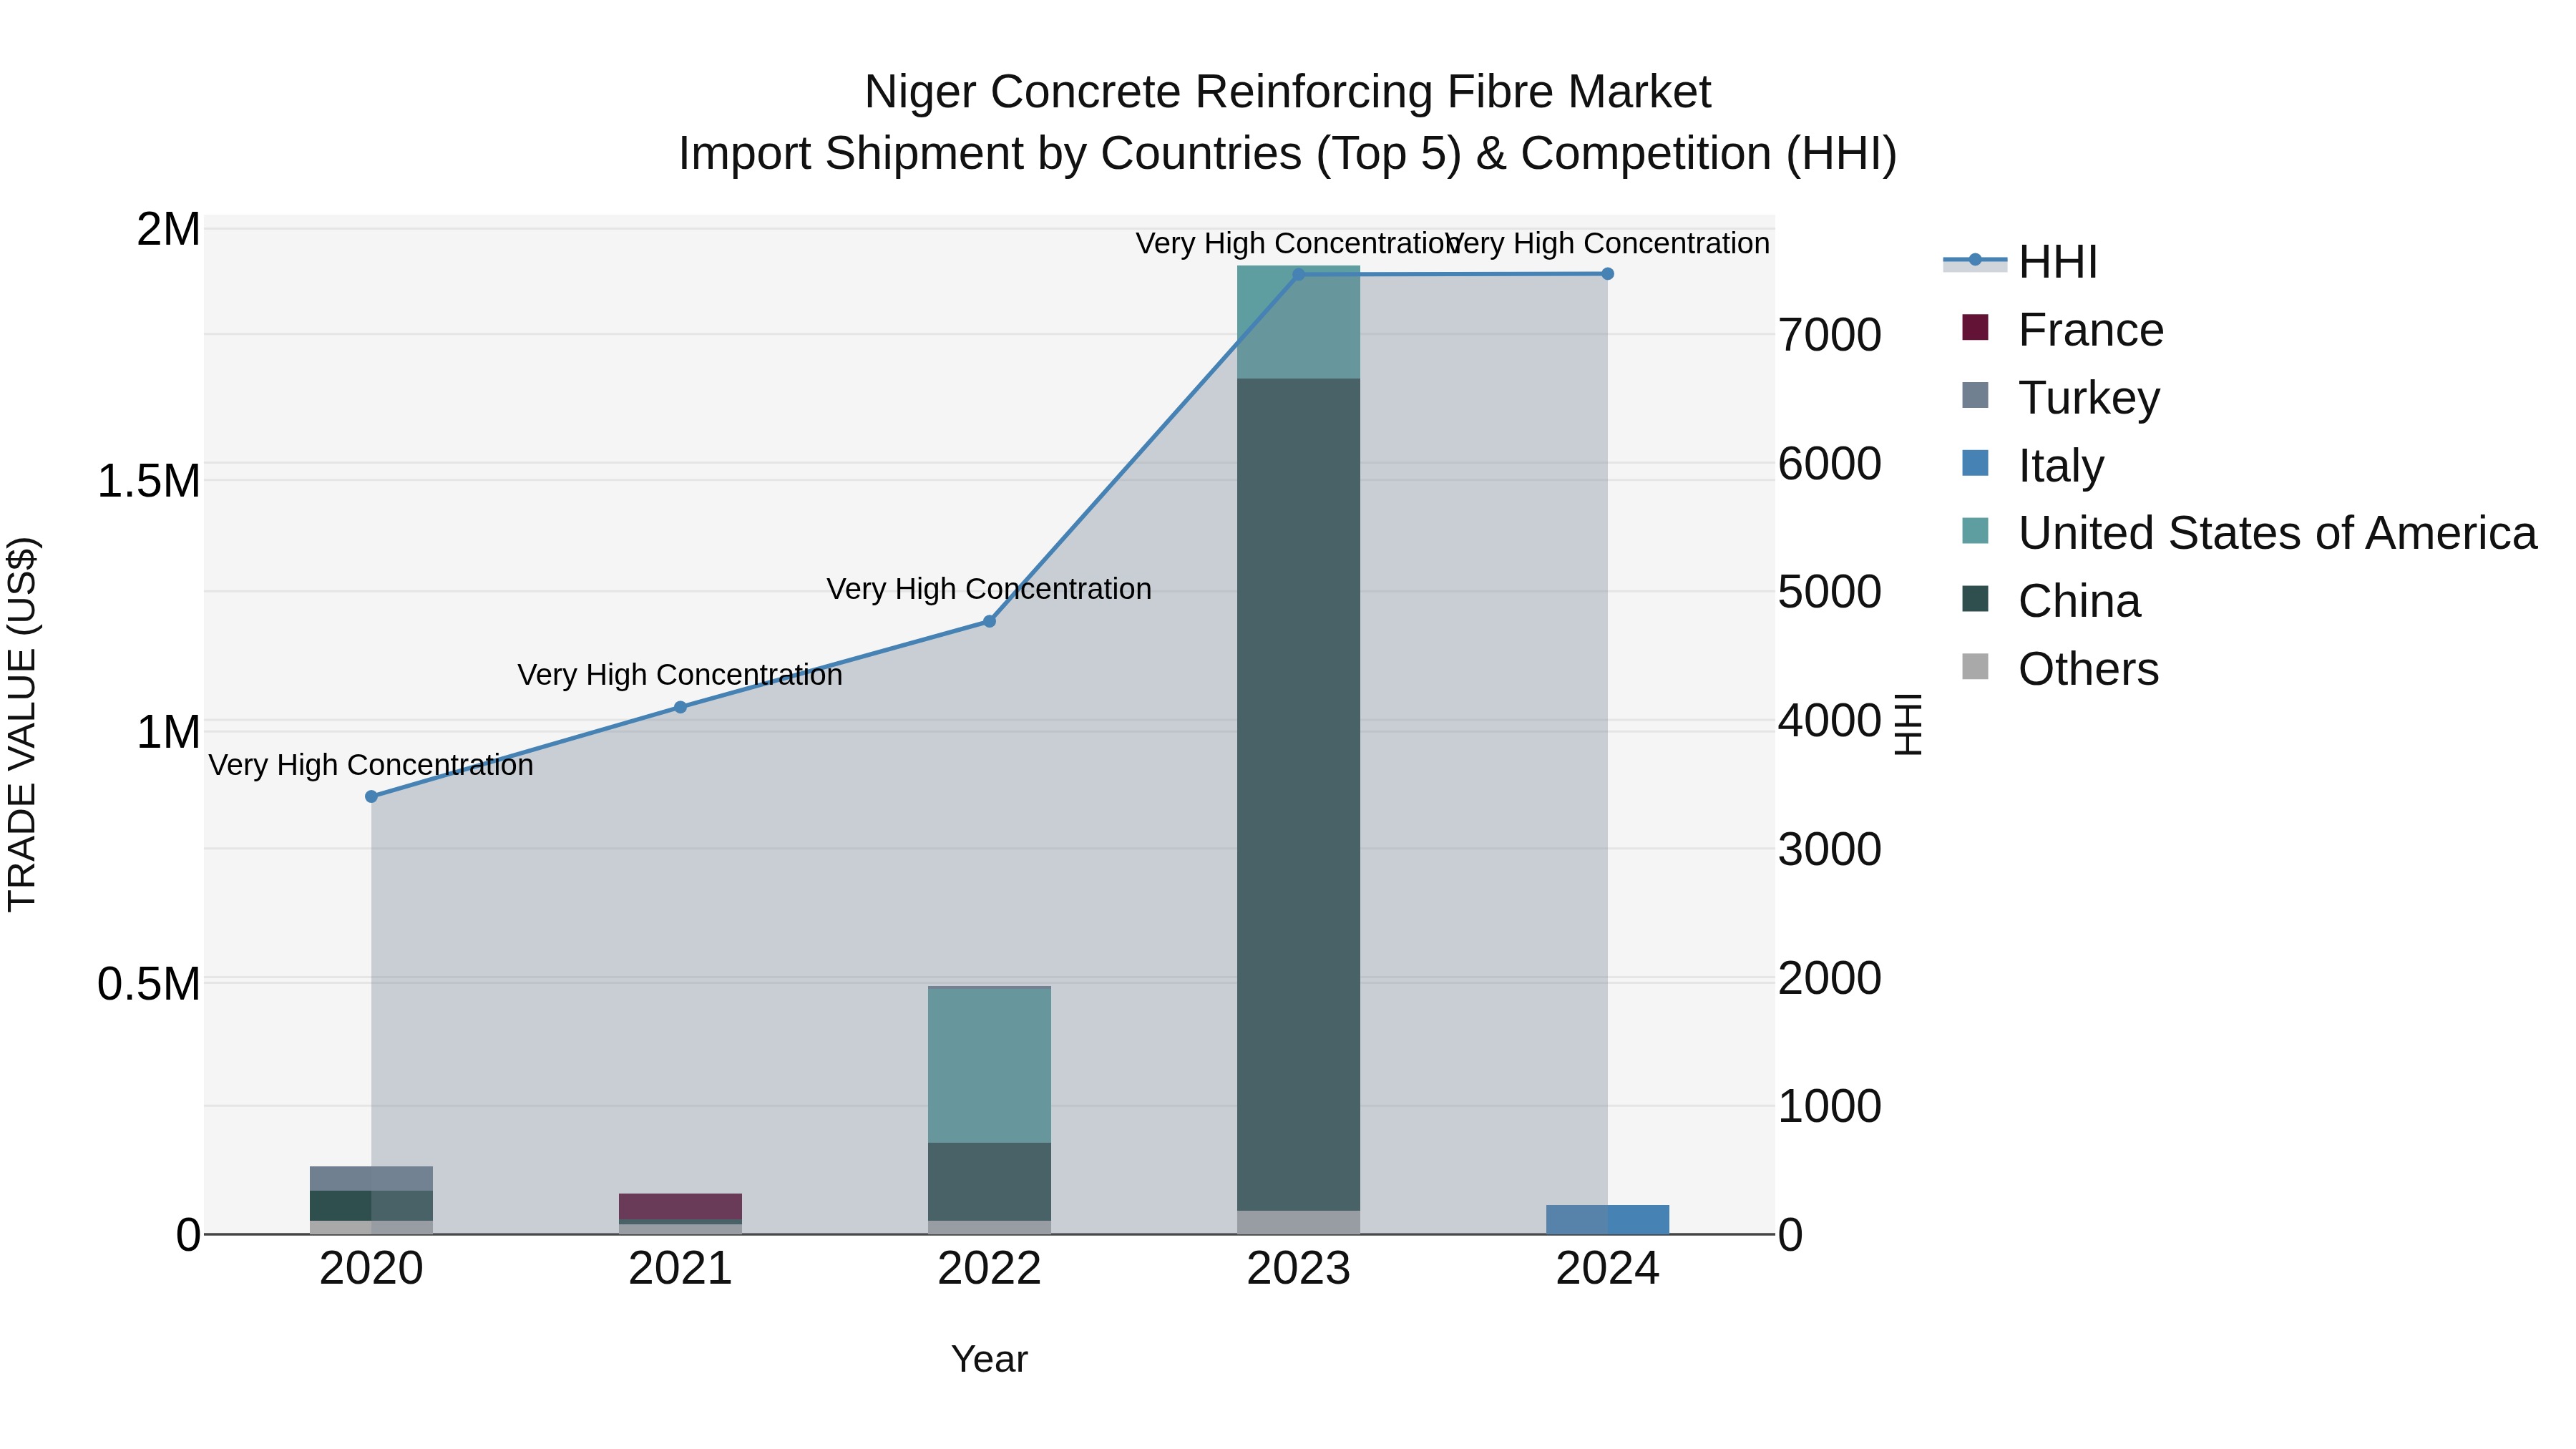Click the HHI data point for 2023

pos(1298,274)
